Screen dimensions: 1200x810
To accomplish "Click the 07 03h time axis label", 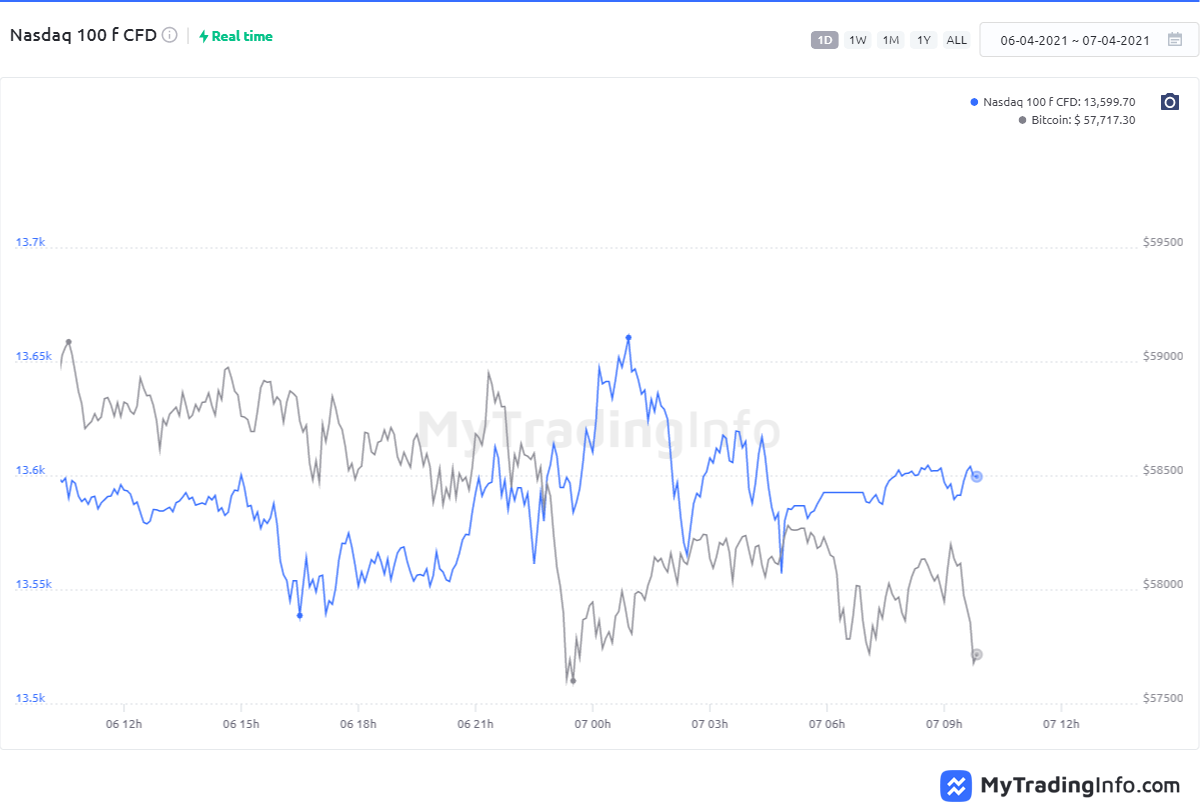I will (710, 723).
